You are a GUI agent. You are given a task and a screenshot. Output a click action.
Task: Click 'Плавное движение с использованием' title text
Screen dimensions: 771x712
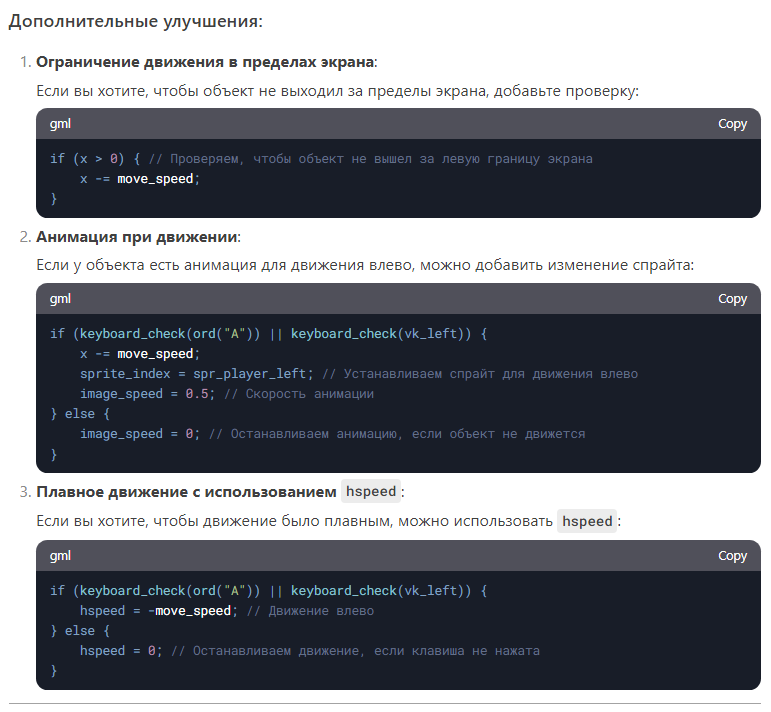(186, 492)
